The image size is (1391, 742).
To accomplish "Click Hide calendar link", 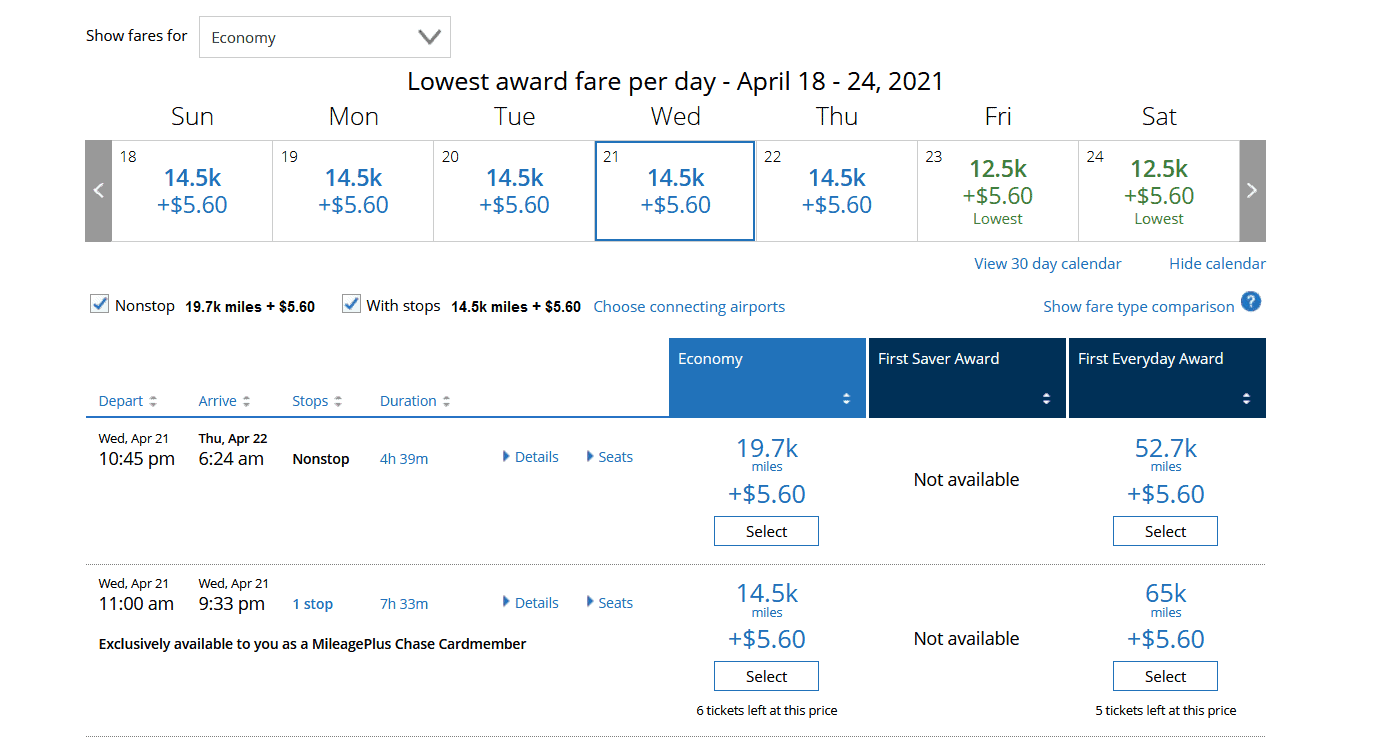I will [1217, 264].
